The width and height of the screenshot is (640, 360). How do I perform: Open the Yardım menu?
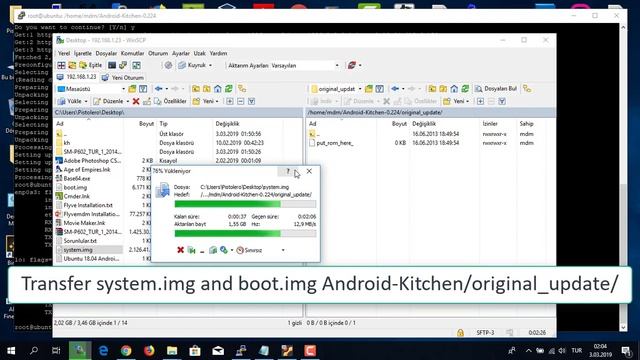[x=218, y=53]
